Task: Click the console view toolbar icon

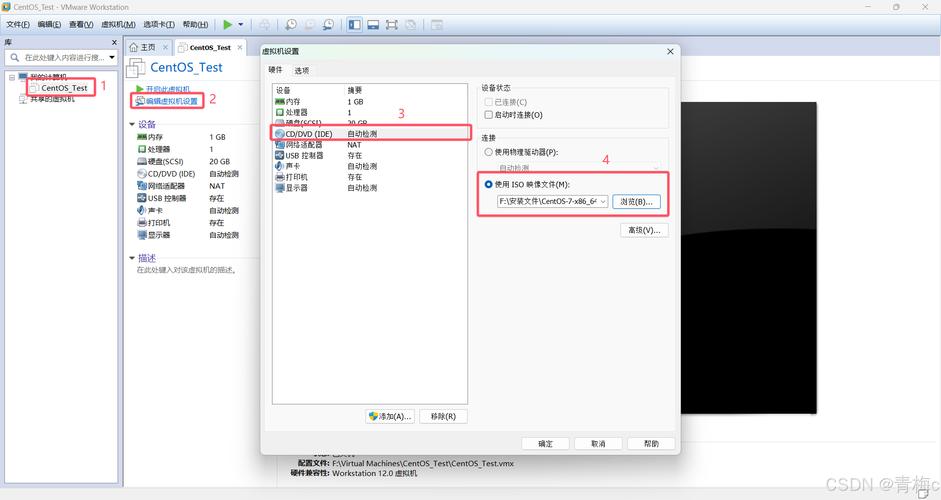Action: (437, 25)
